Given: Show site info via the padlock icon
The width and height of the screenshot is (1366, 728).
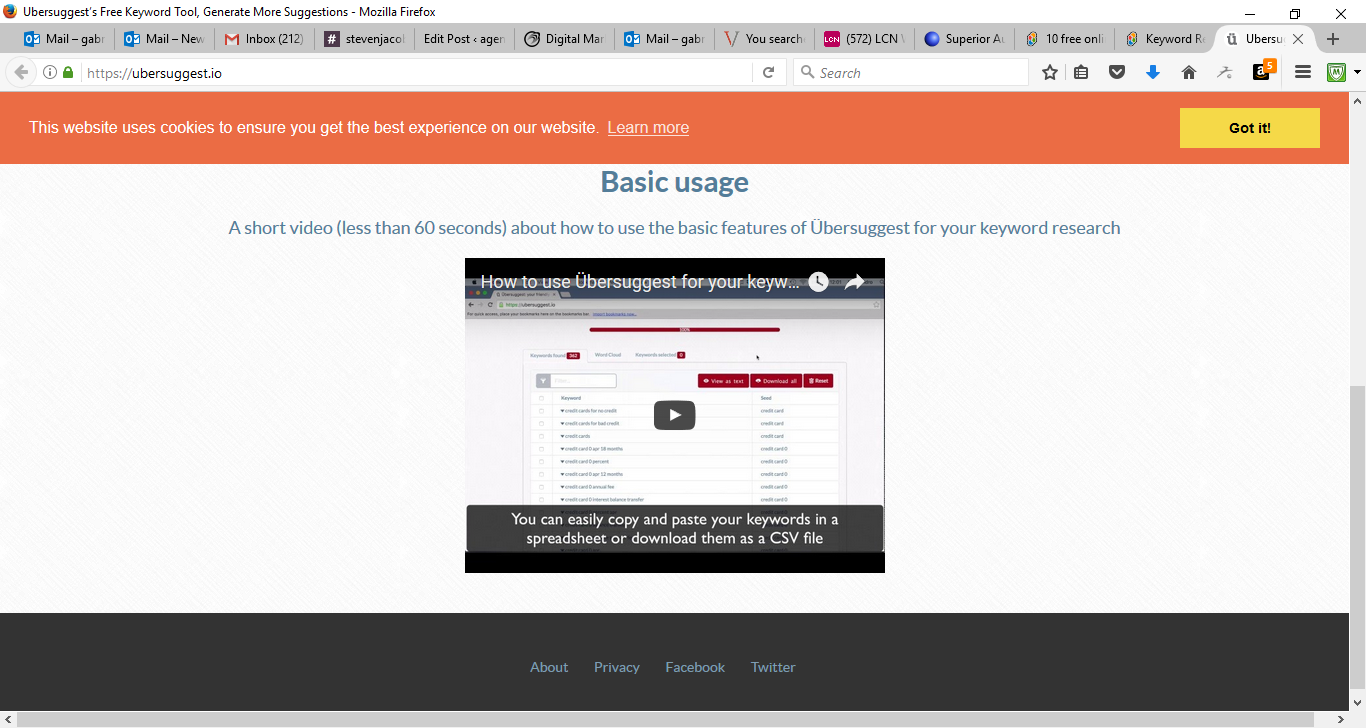Looking at the screenshot, I should tap(68, 73).
